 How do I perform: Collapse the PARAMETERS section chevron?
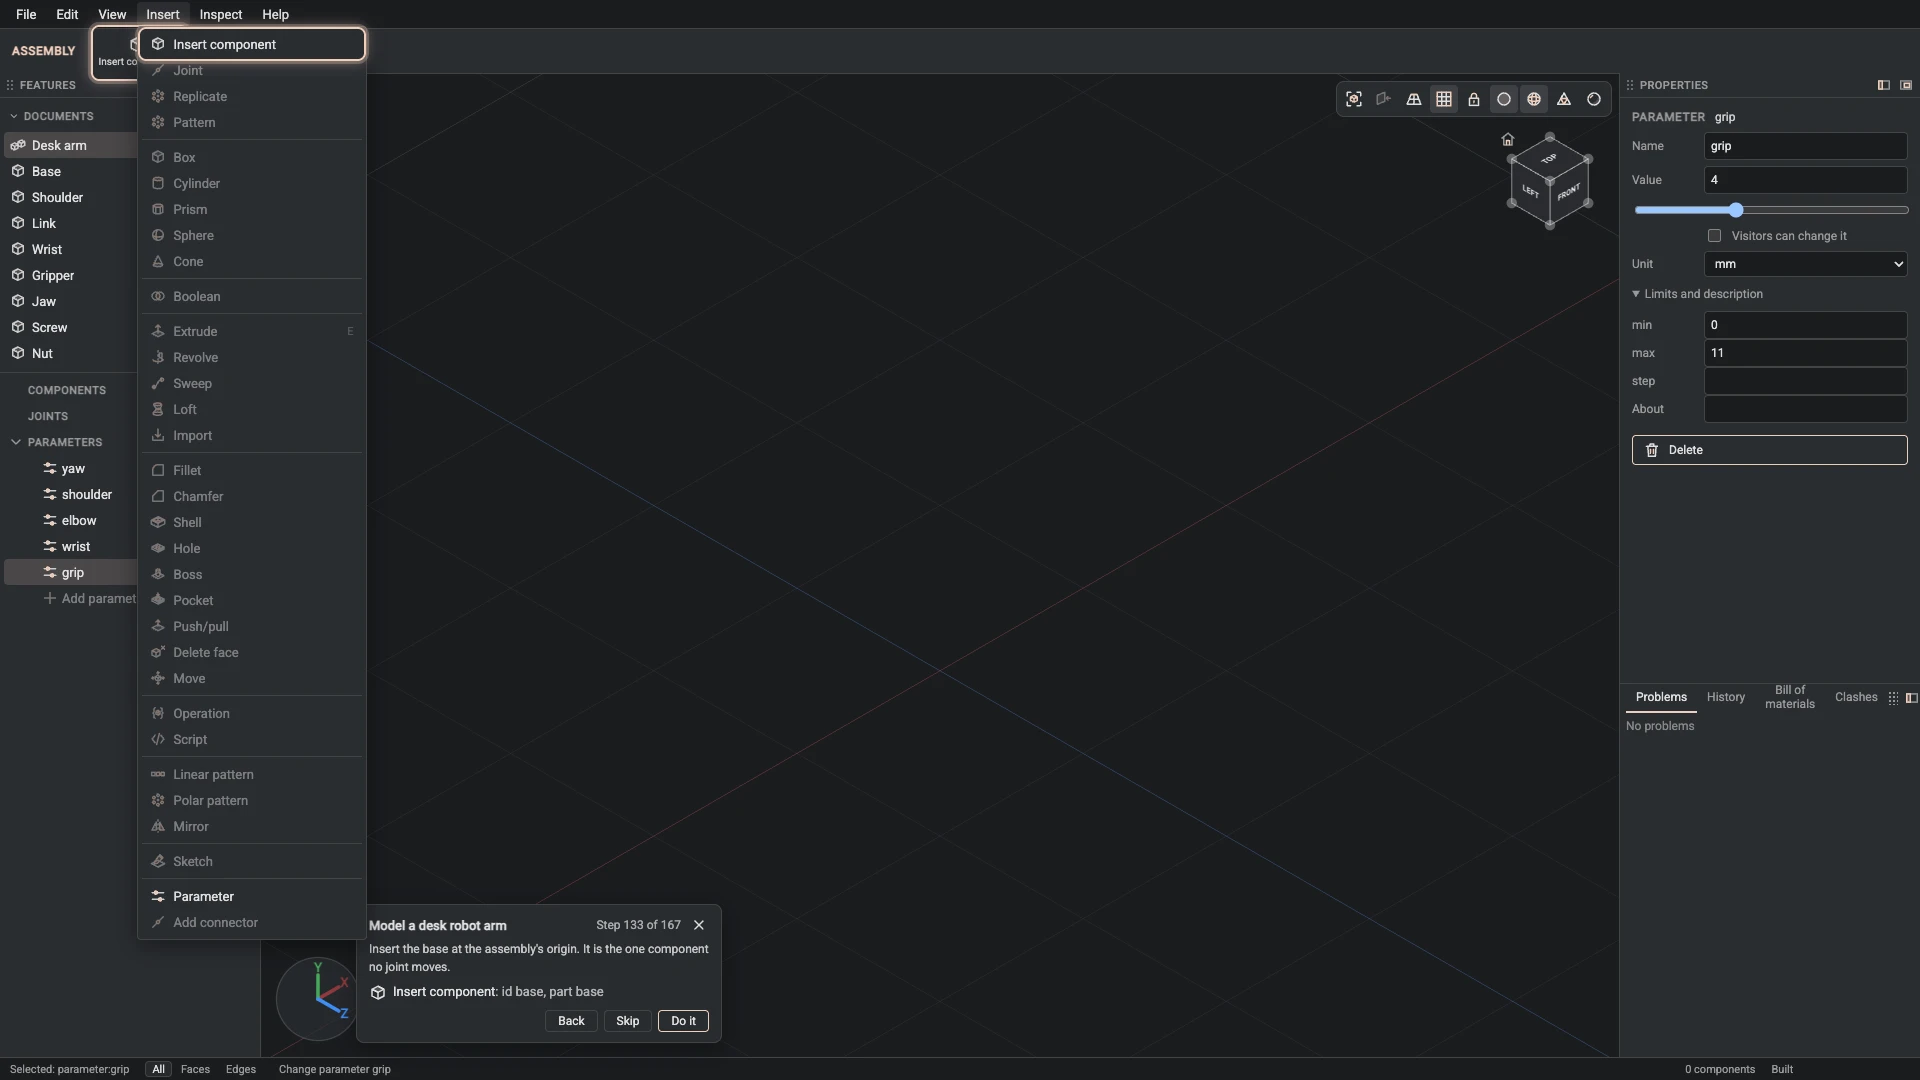coord(16,442)
